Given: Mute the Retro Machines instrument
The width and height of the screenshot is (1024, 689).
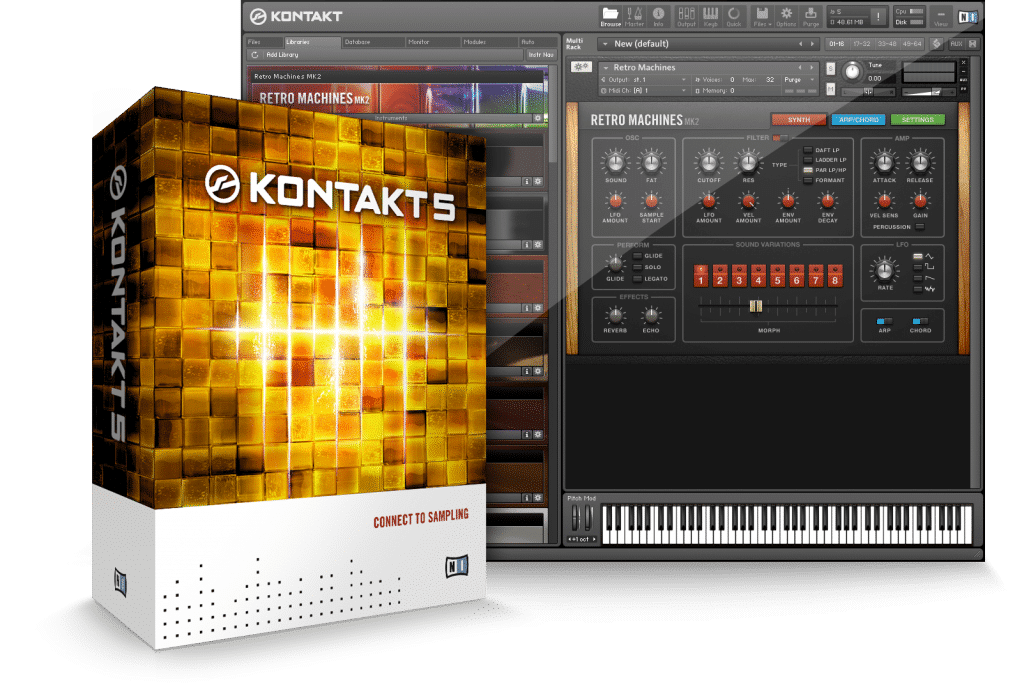Looking at the screenshot, I should (x=831, y=88).
